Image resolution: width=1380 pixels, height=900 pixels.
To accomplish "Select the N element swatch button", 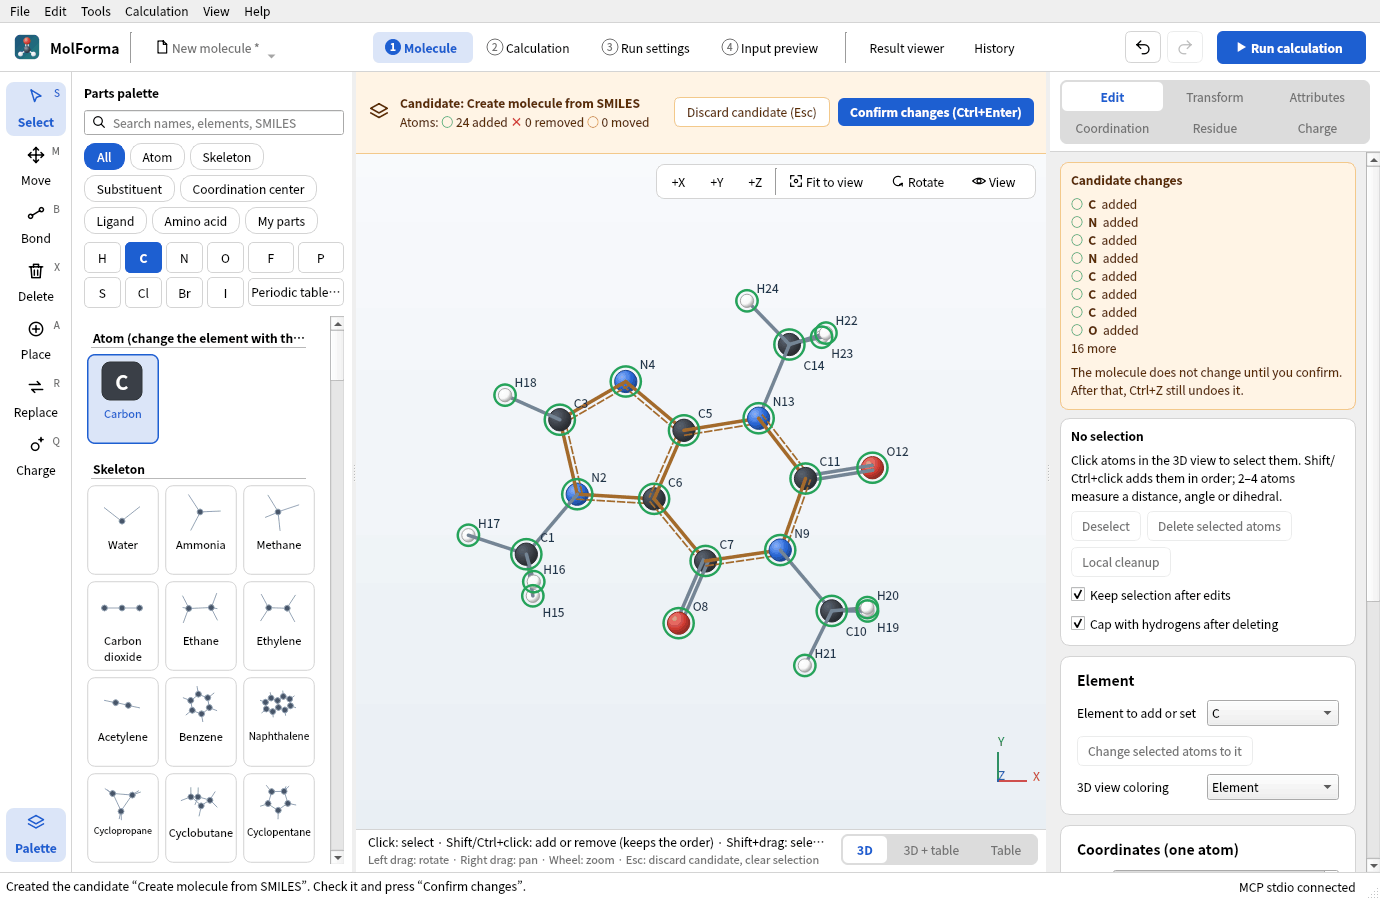I will point(184,258).
